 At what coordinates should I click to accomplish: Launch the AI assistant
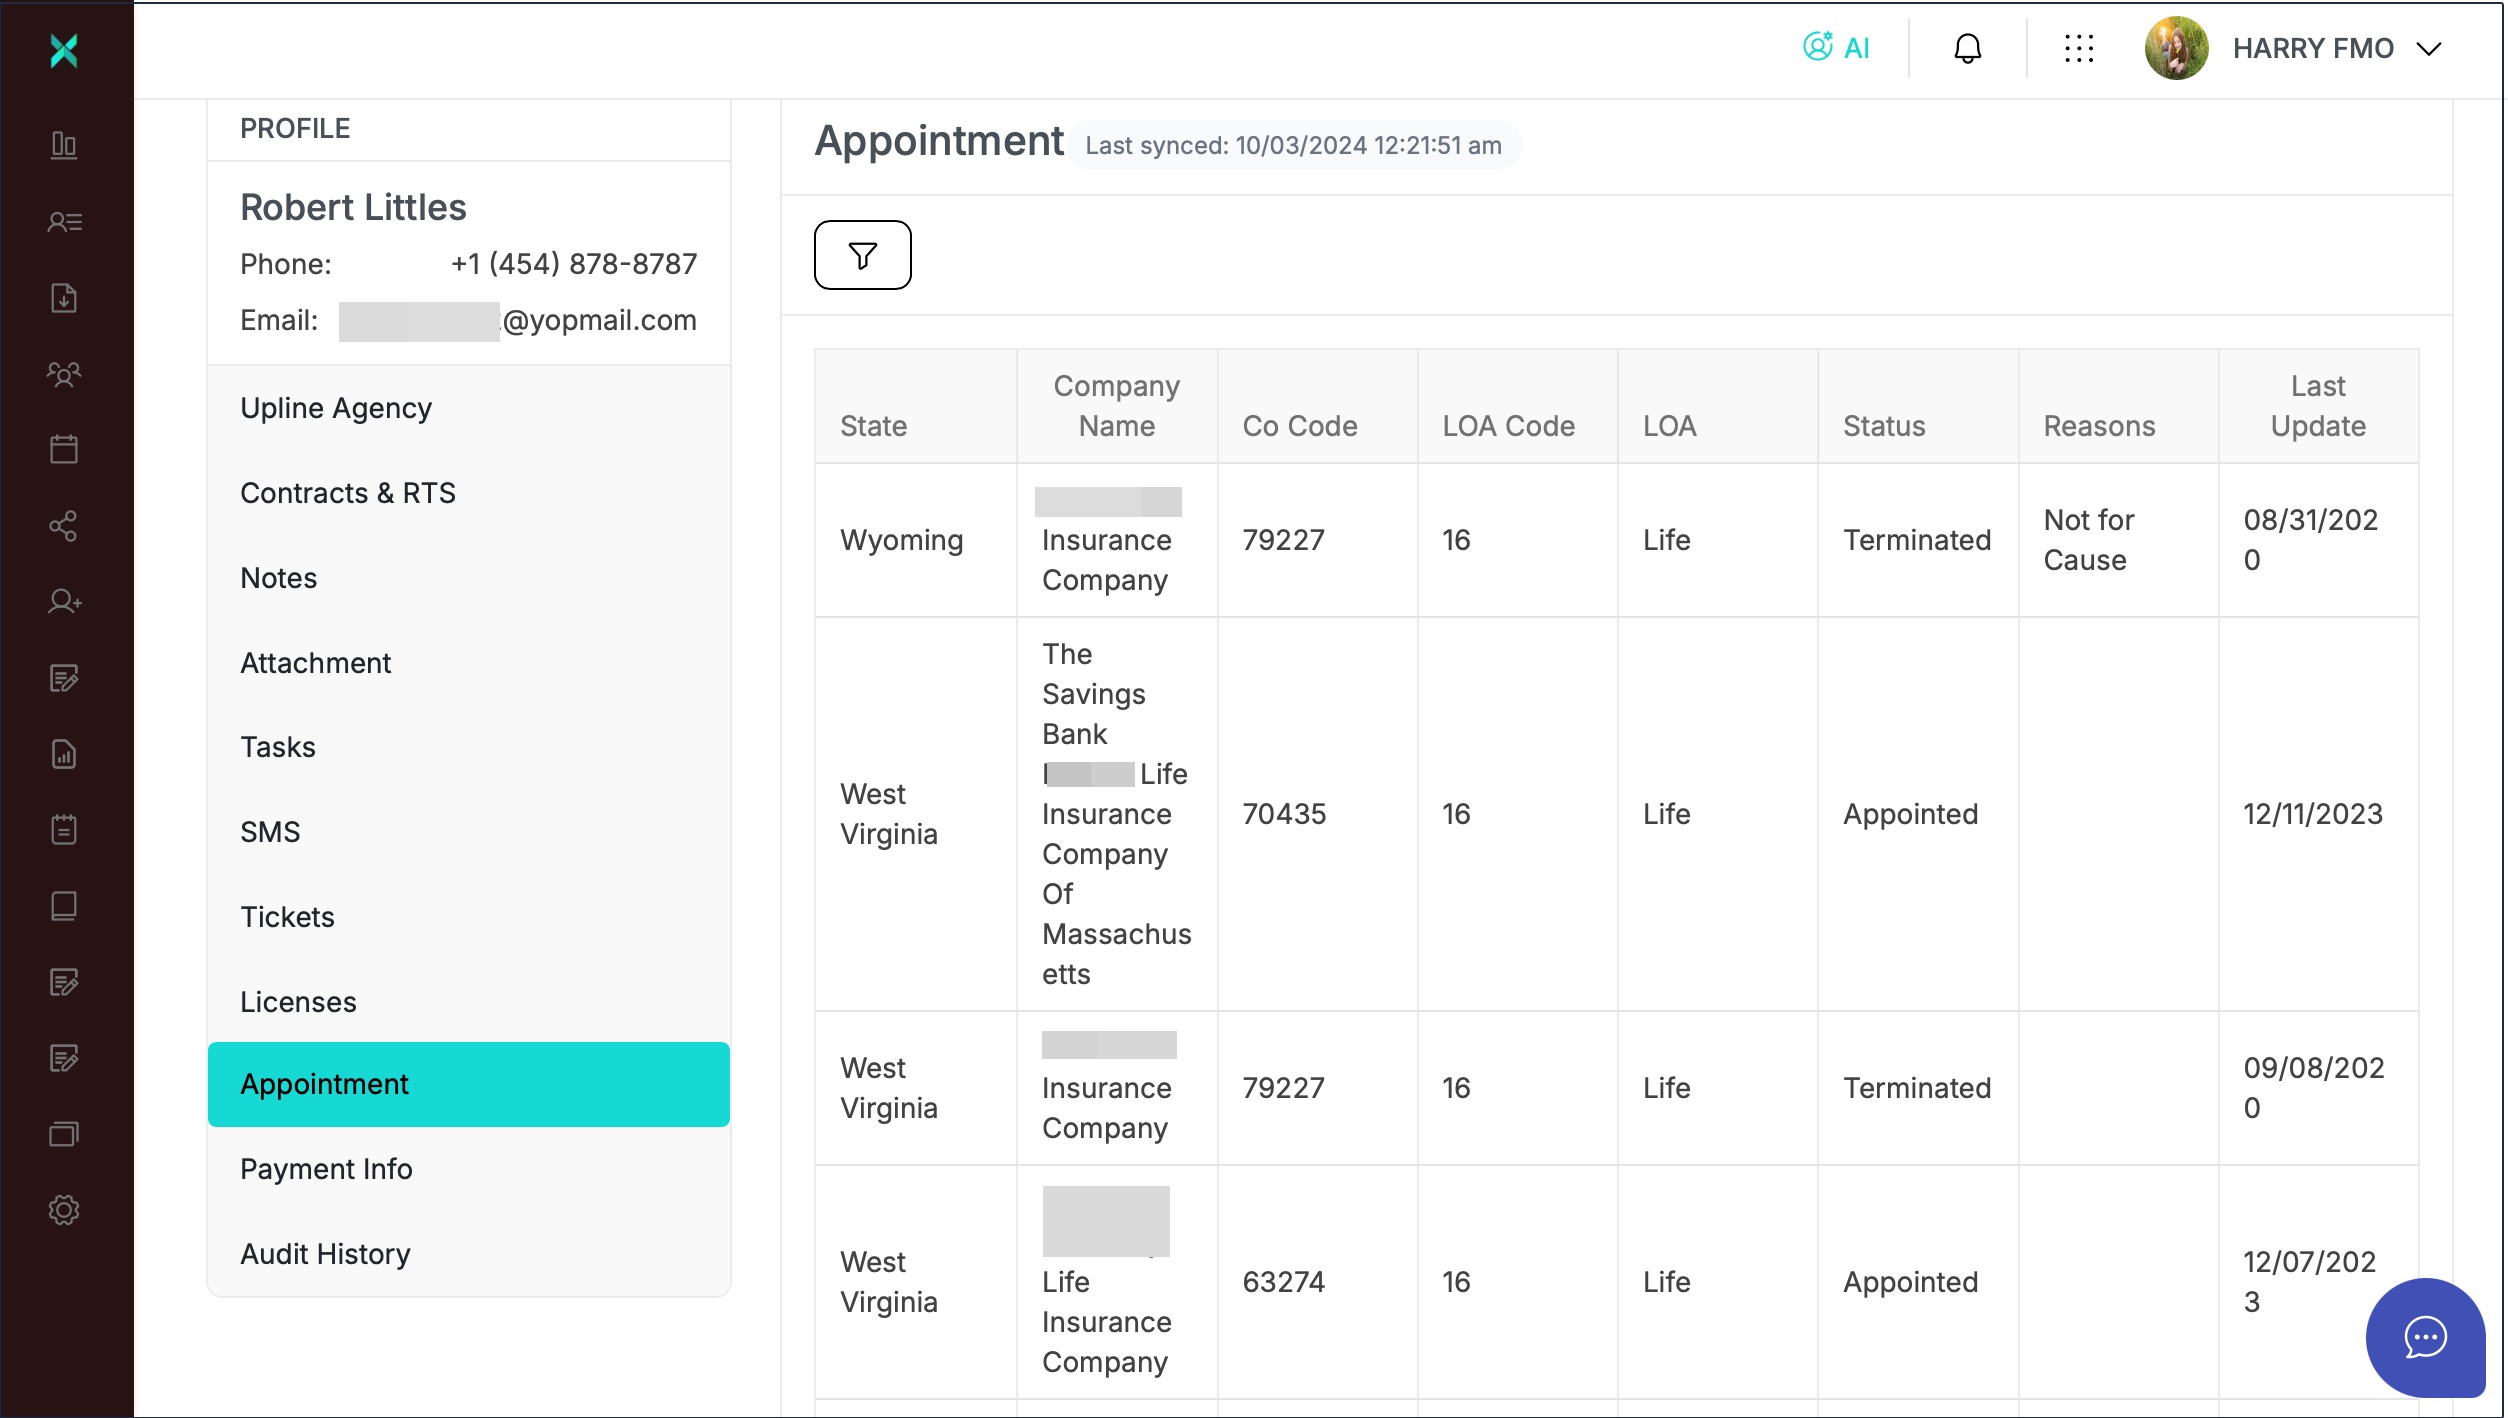click(x=1836, y=47)
